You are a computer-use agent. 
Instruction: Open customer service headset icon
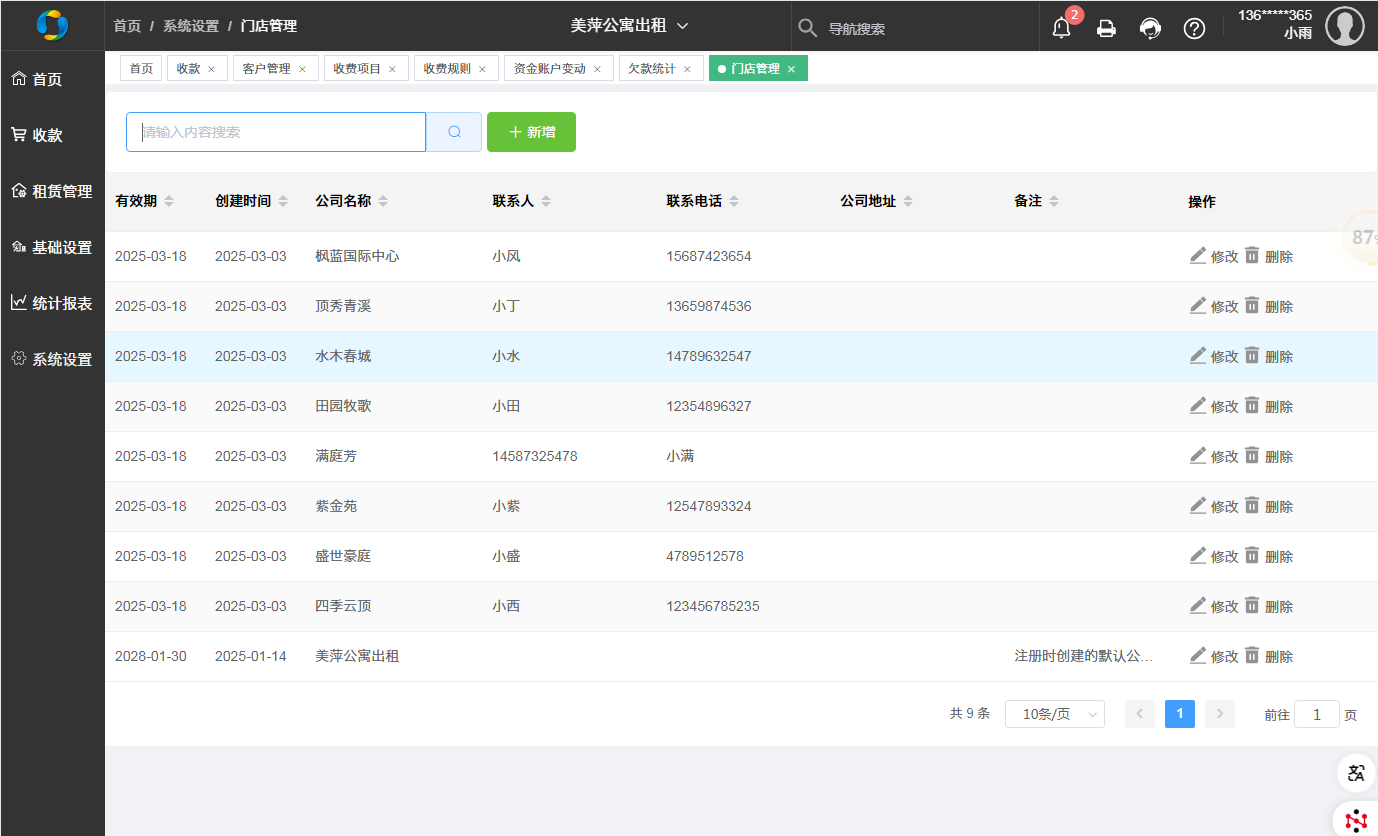point(1150,28)
